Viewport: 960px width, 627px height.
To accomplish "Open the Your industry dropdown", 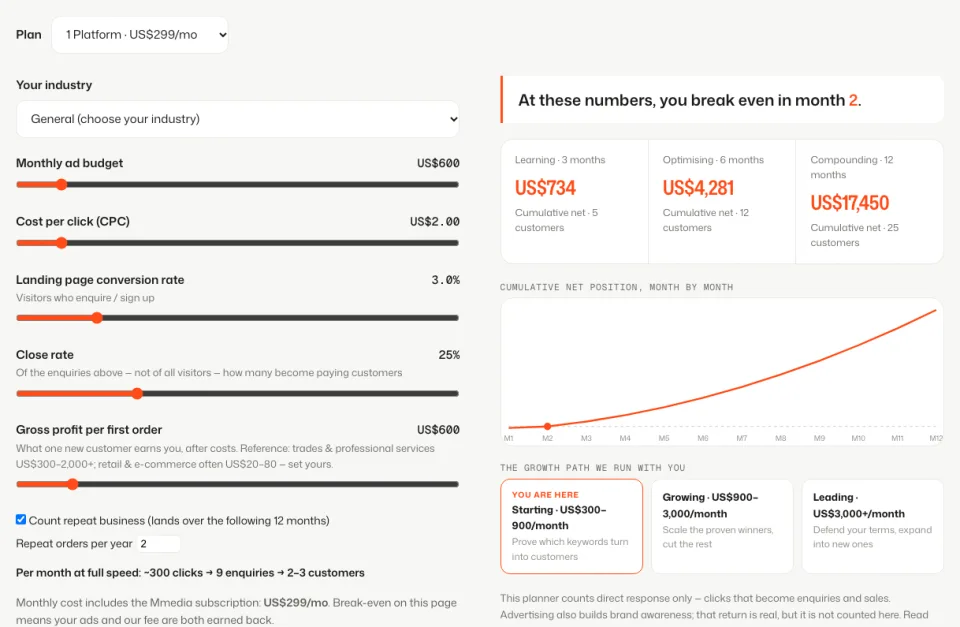I will (x=238, y=119).
